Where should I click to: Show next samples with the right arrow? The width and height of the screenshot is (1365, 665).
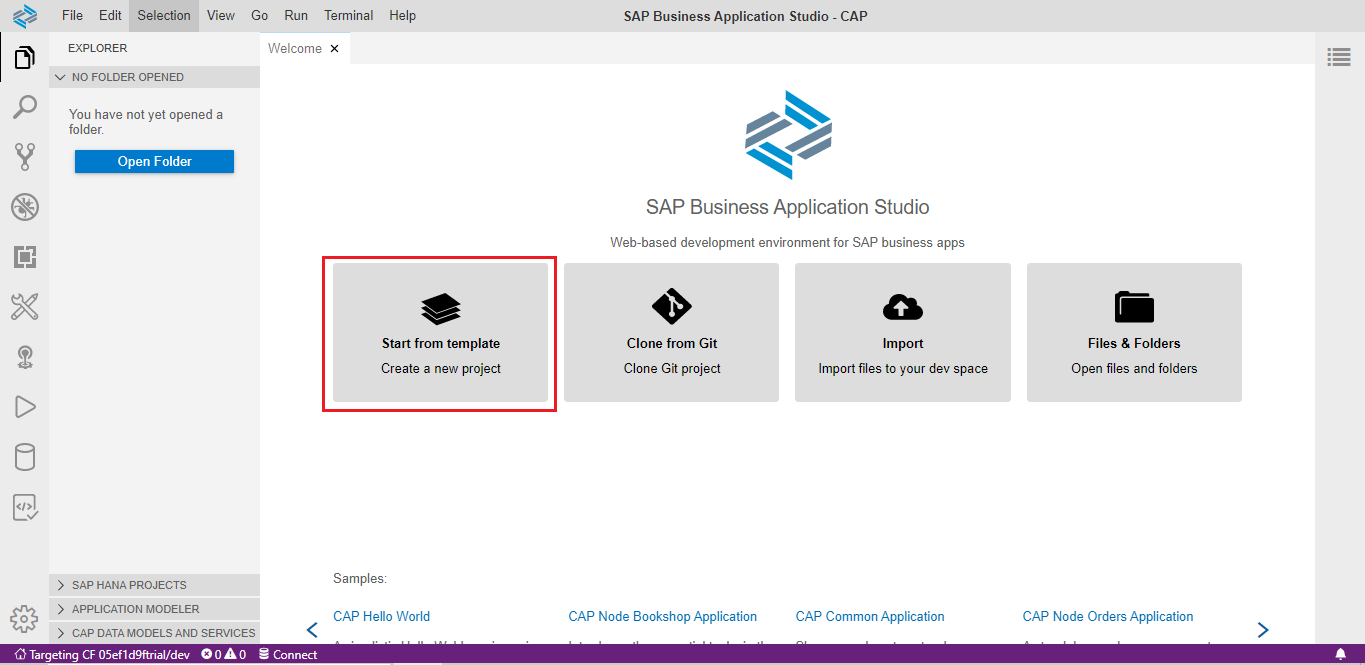(1262, 630)
